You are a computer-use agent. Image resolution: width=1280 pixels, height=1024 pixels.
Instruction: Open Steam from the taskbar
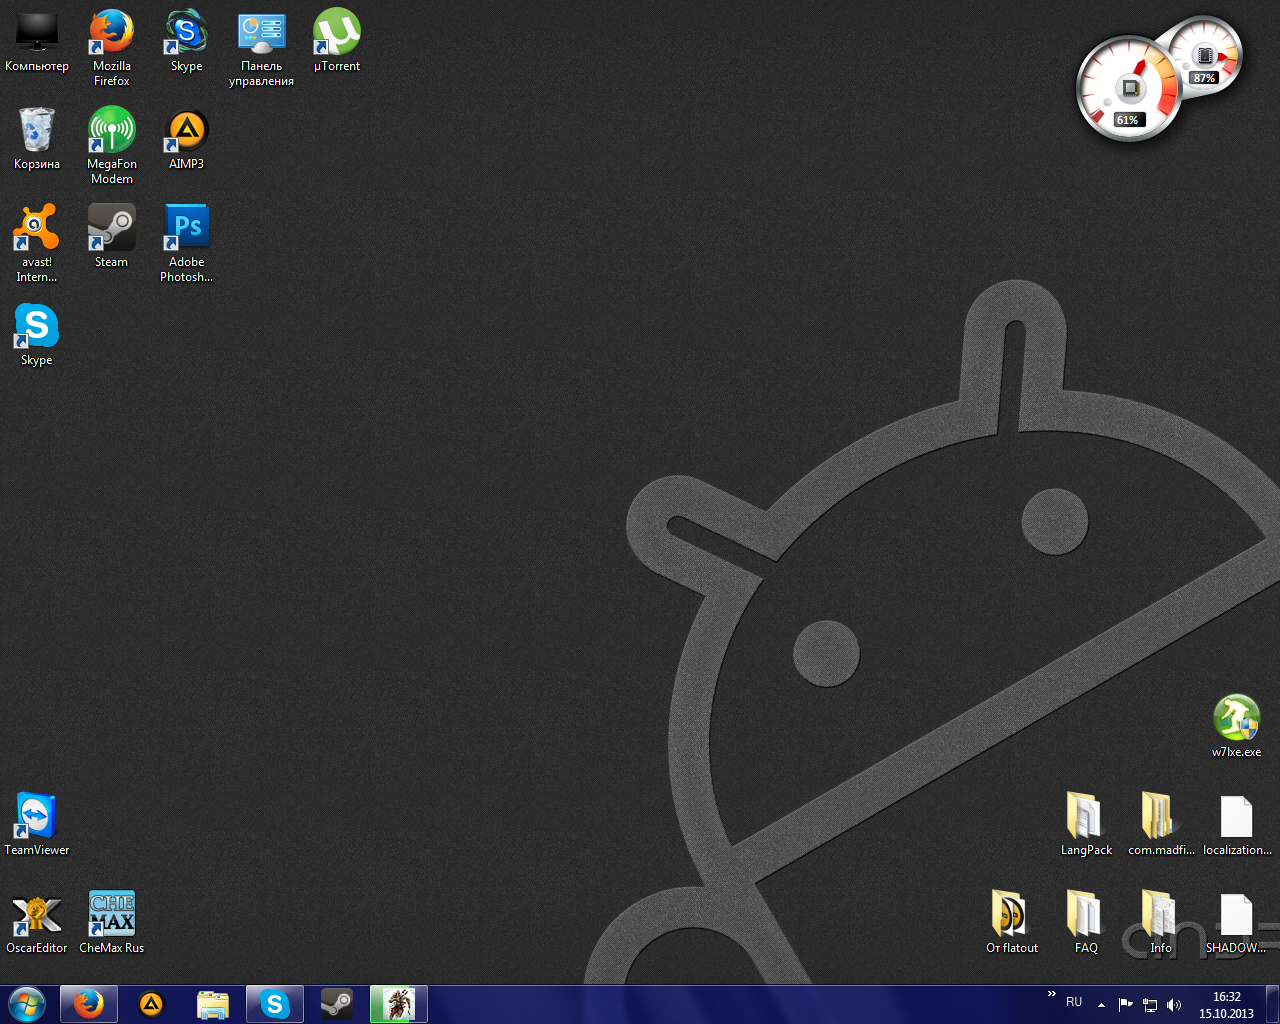pyautogui.click(x=337, y=1004)
